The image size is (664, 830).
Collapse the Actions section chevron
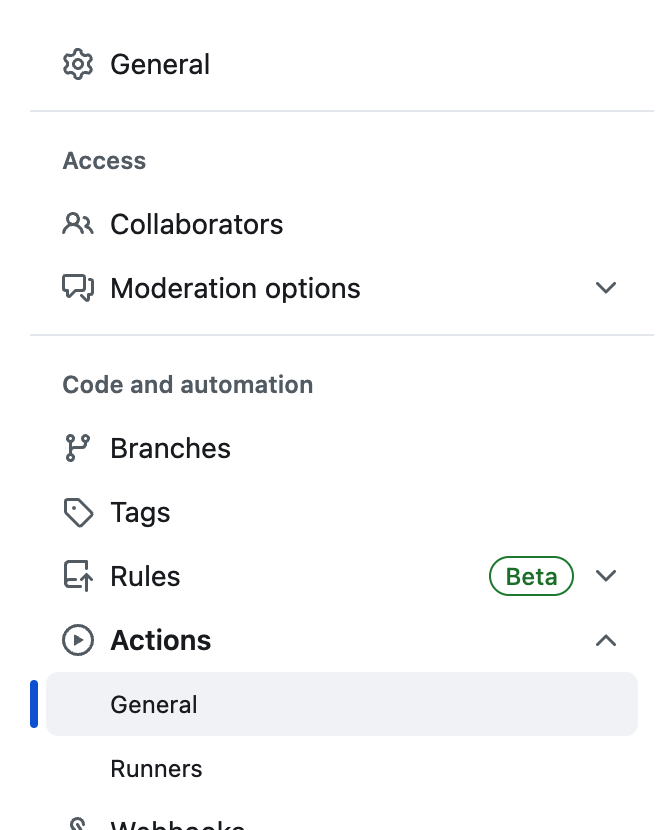pos(605,640)
